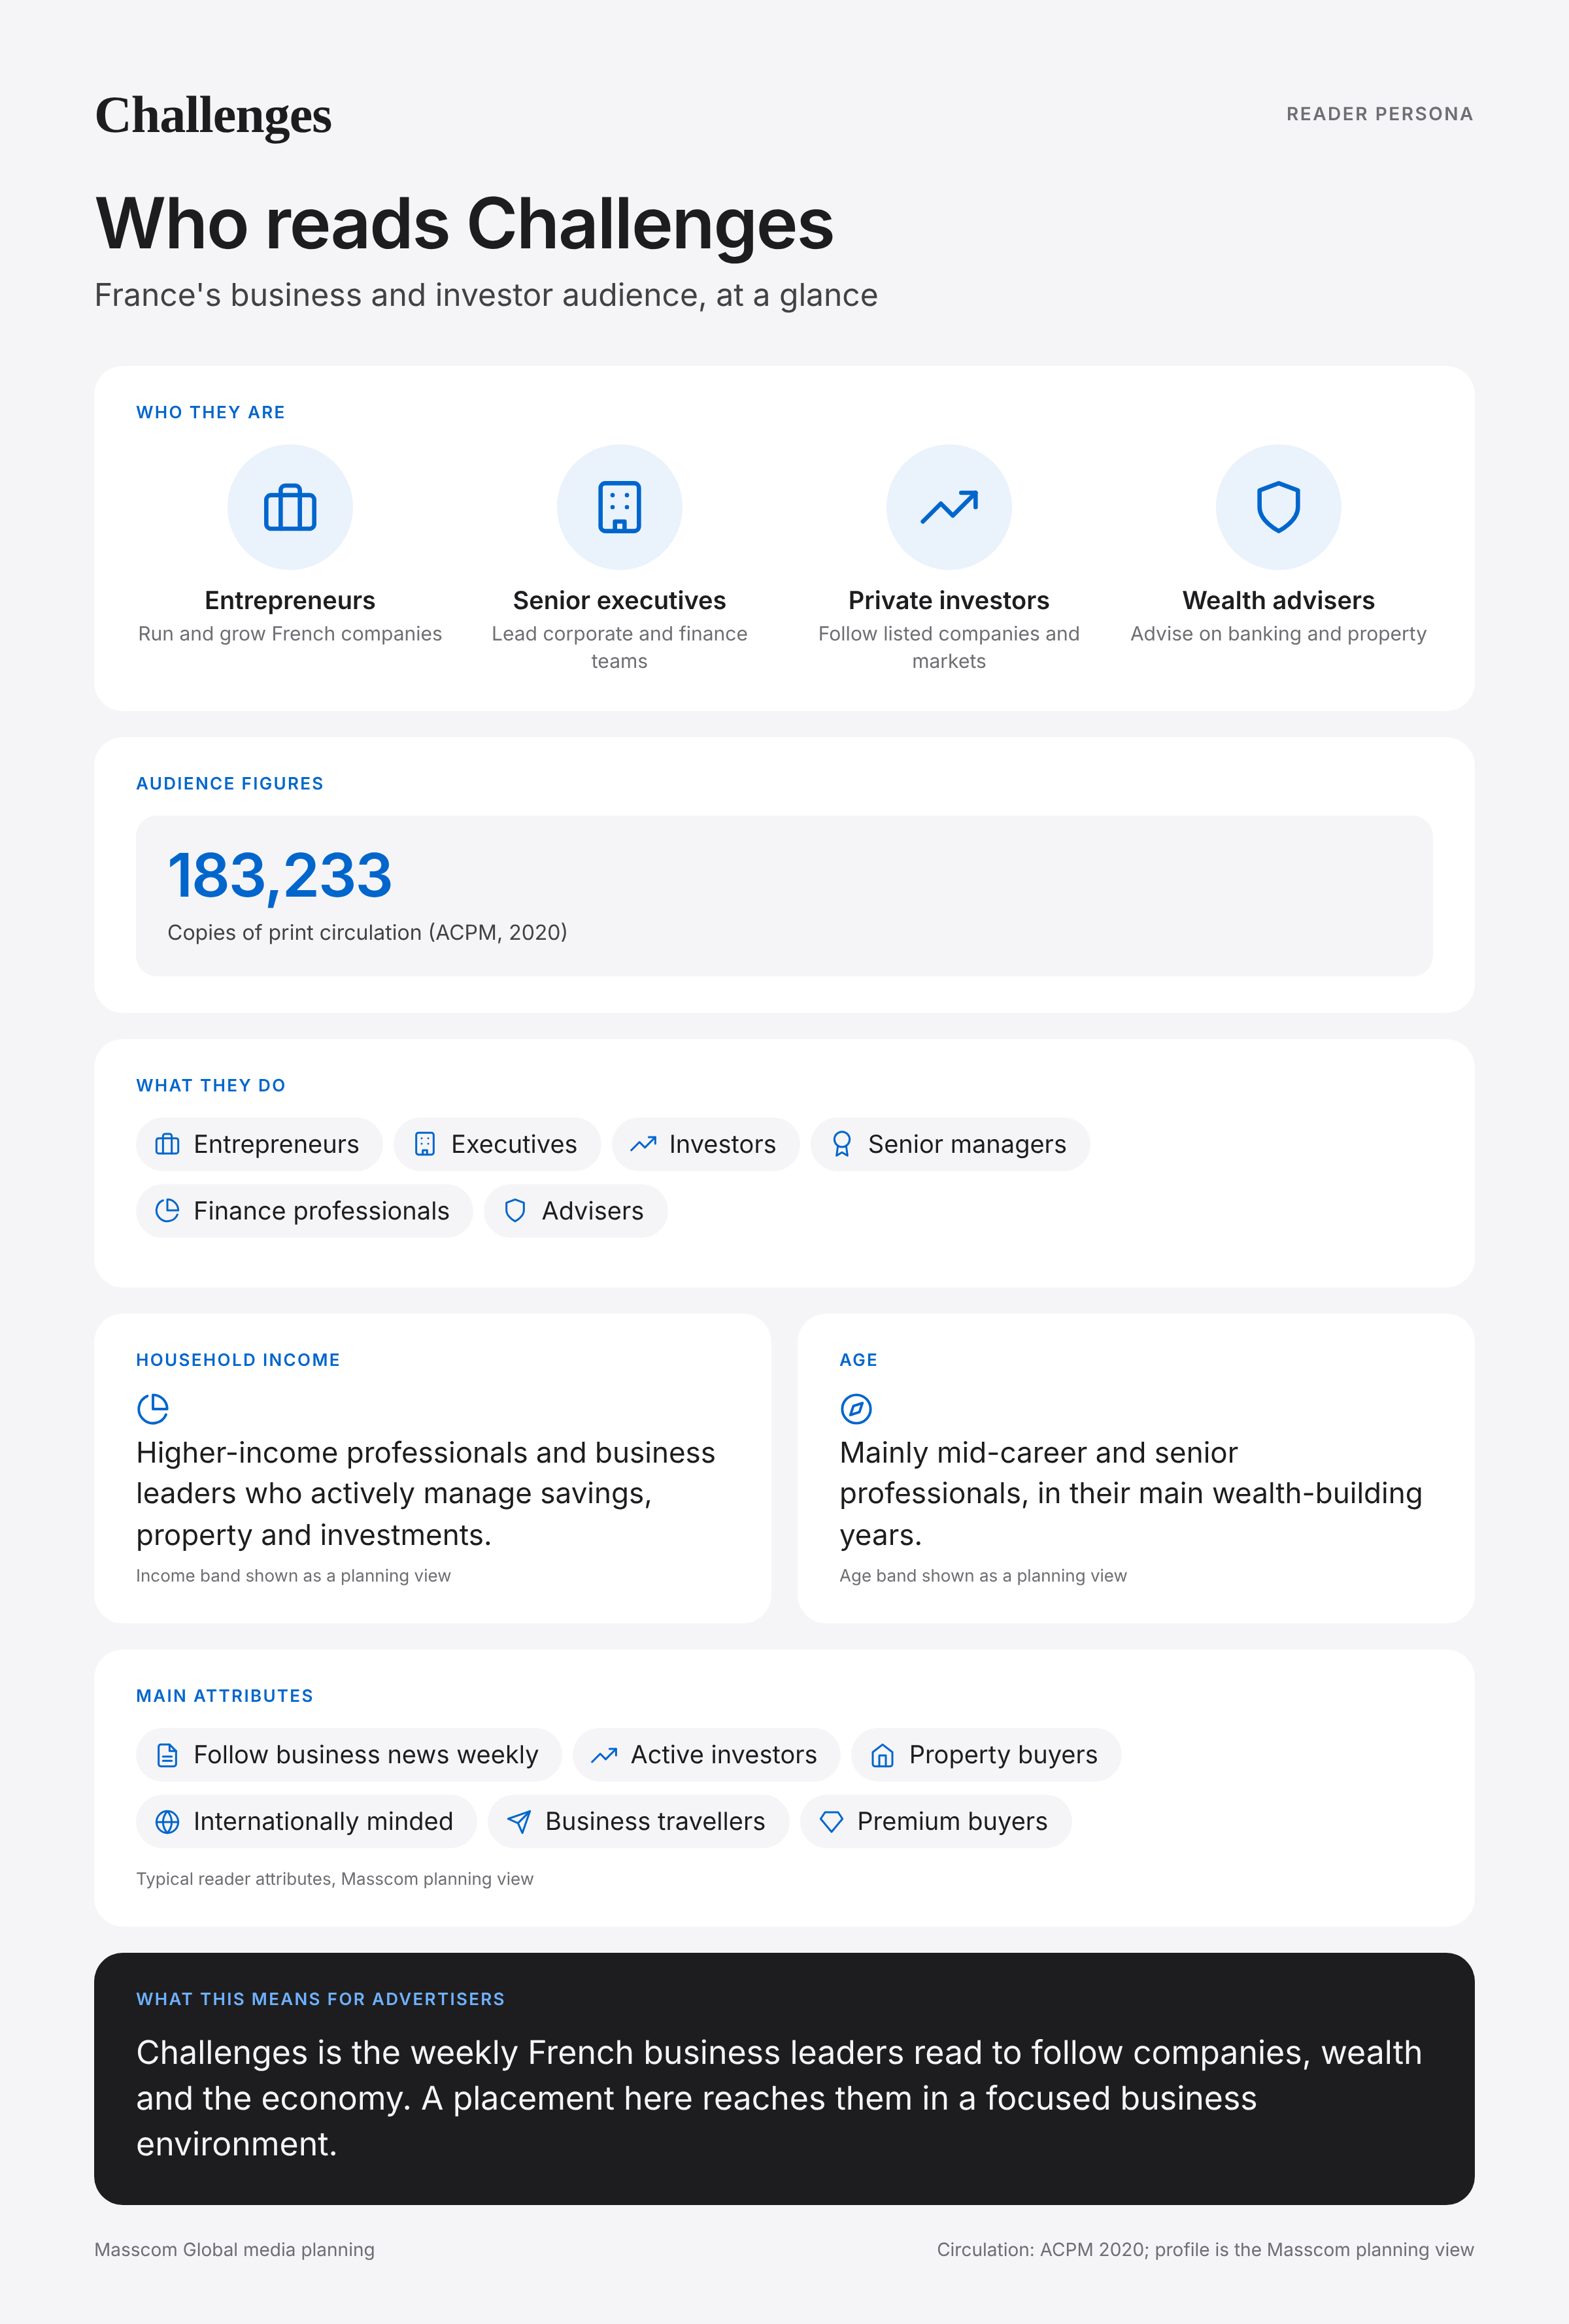The height and width of the screenshot is (2324, 1569).
Task: Click Advise on banking and property text
Action: pyautogui.click(x=1278, y=634)
